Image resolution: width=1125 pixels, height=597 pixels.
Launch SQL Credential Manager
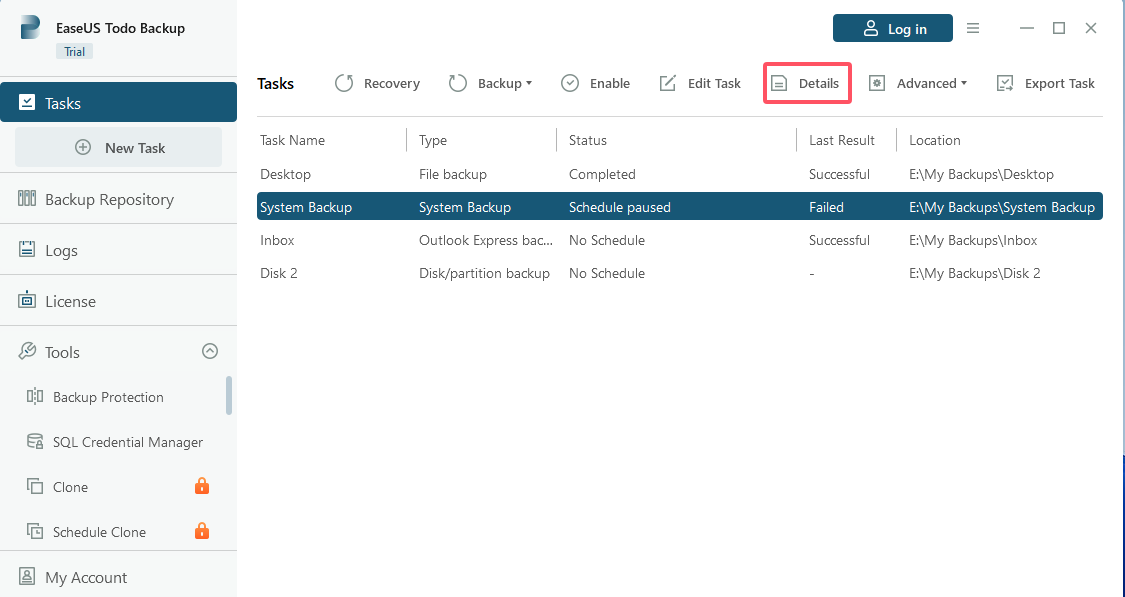(x=115, y=442)
